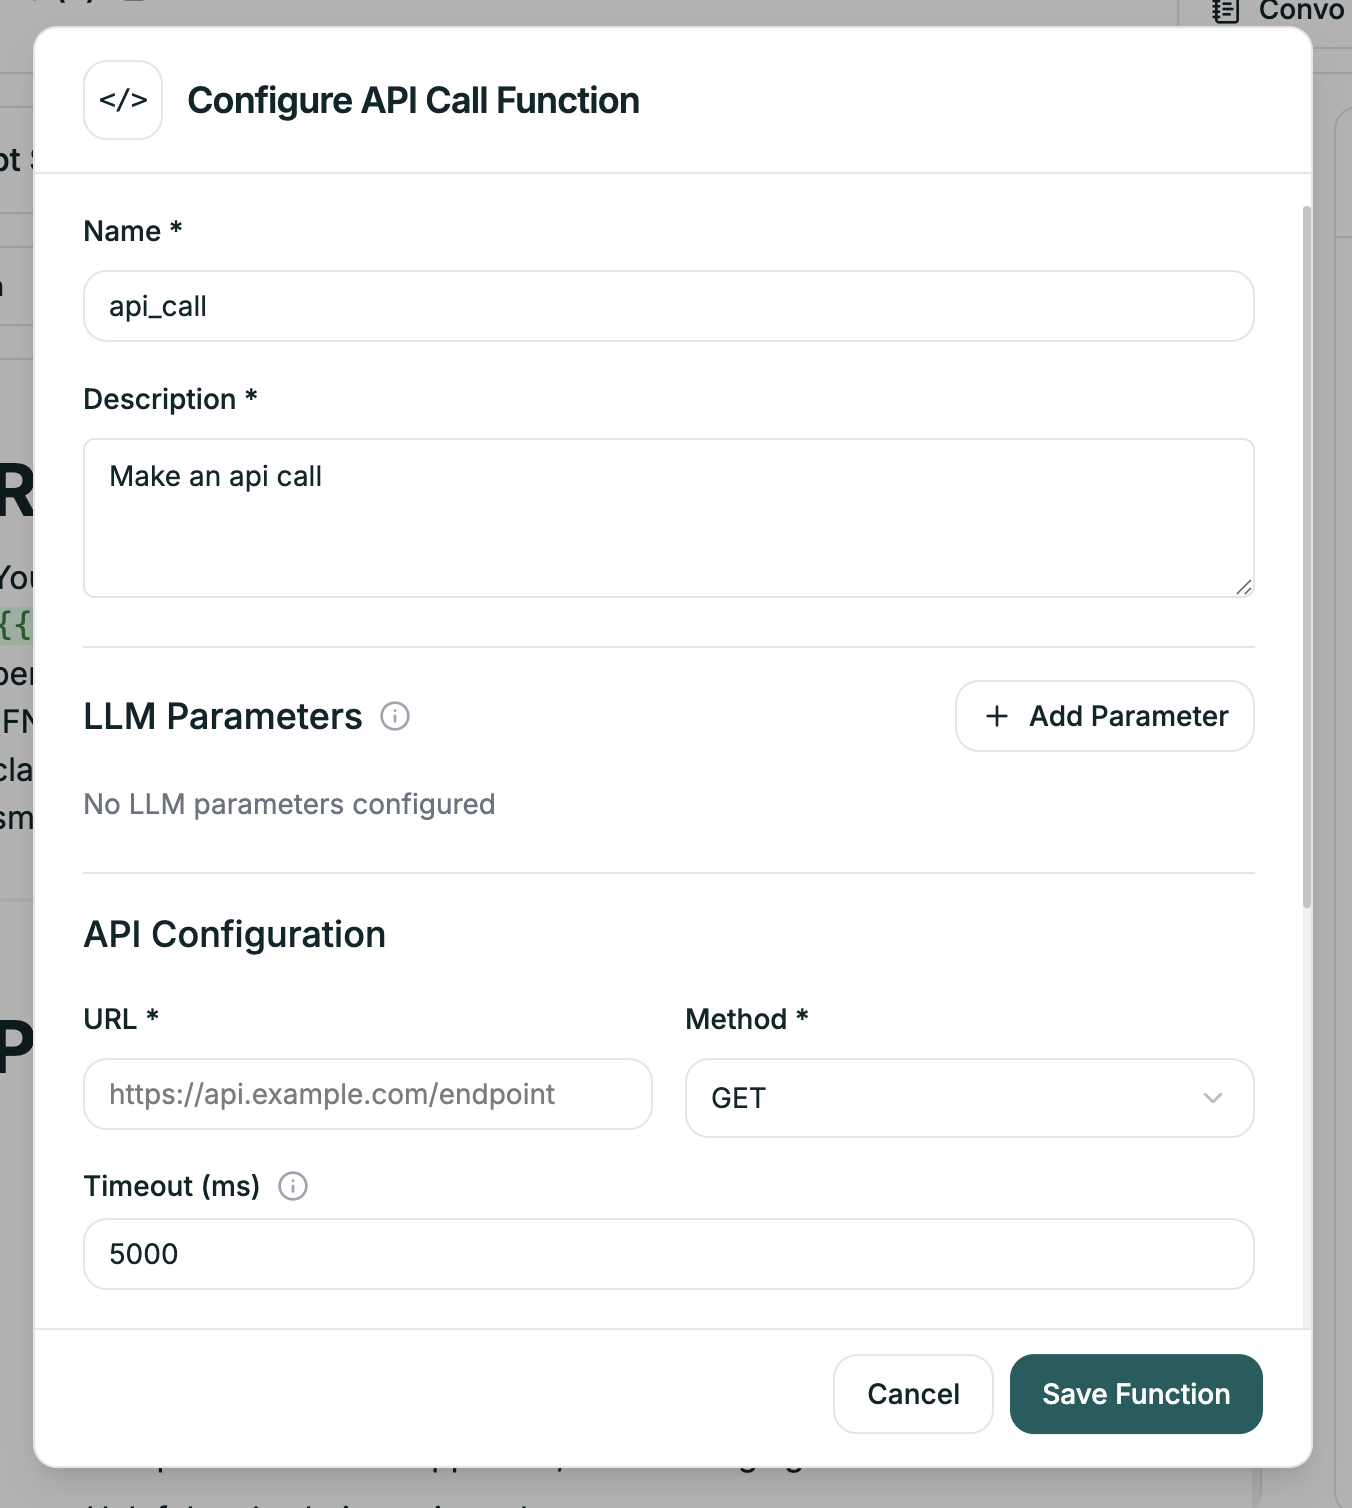Click the API Configuration section heading
Viewport: 1352px width, 1508px height.
(x=235, y=934)
